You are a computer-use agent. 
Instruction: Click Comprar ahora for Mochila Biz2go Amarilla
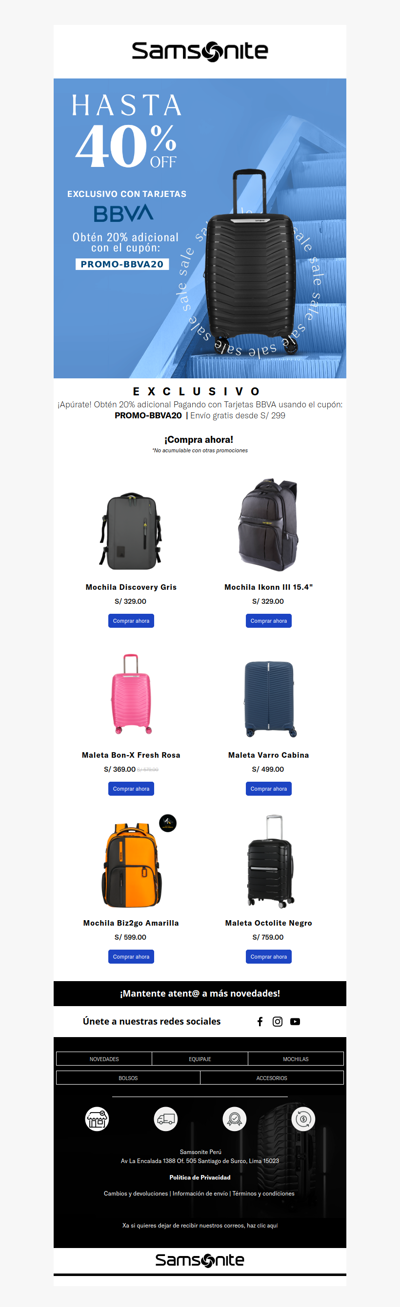[131, 957]
